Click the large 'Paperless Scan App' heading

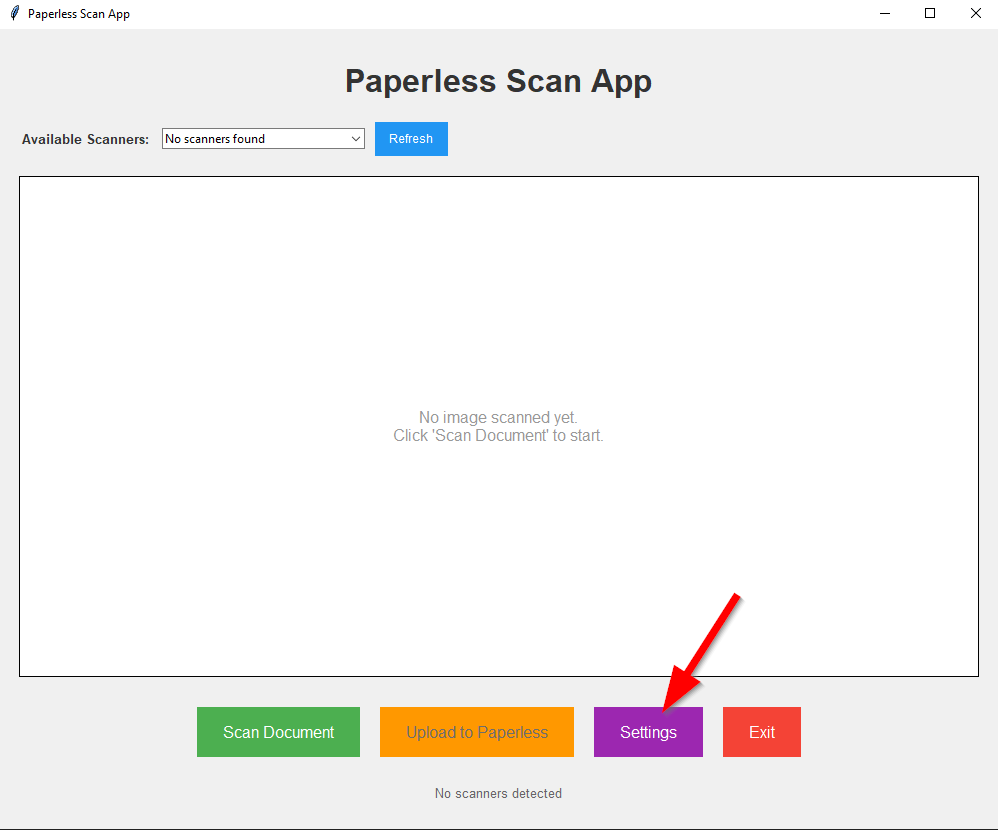[498, 81]
